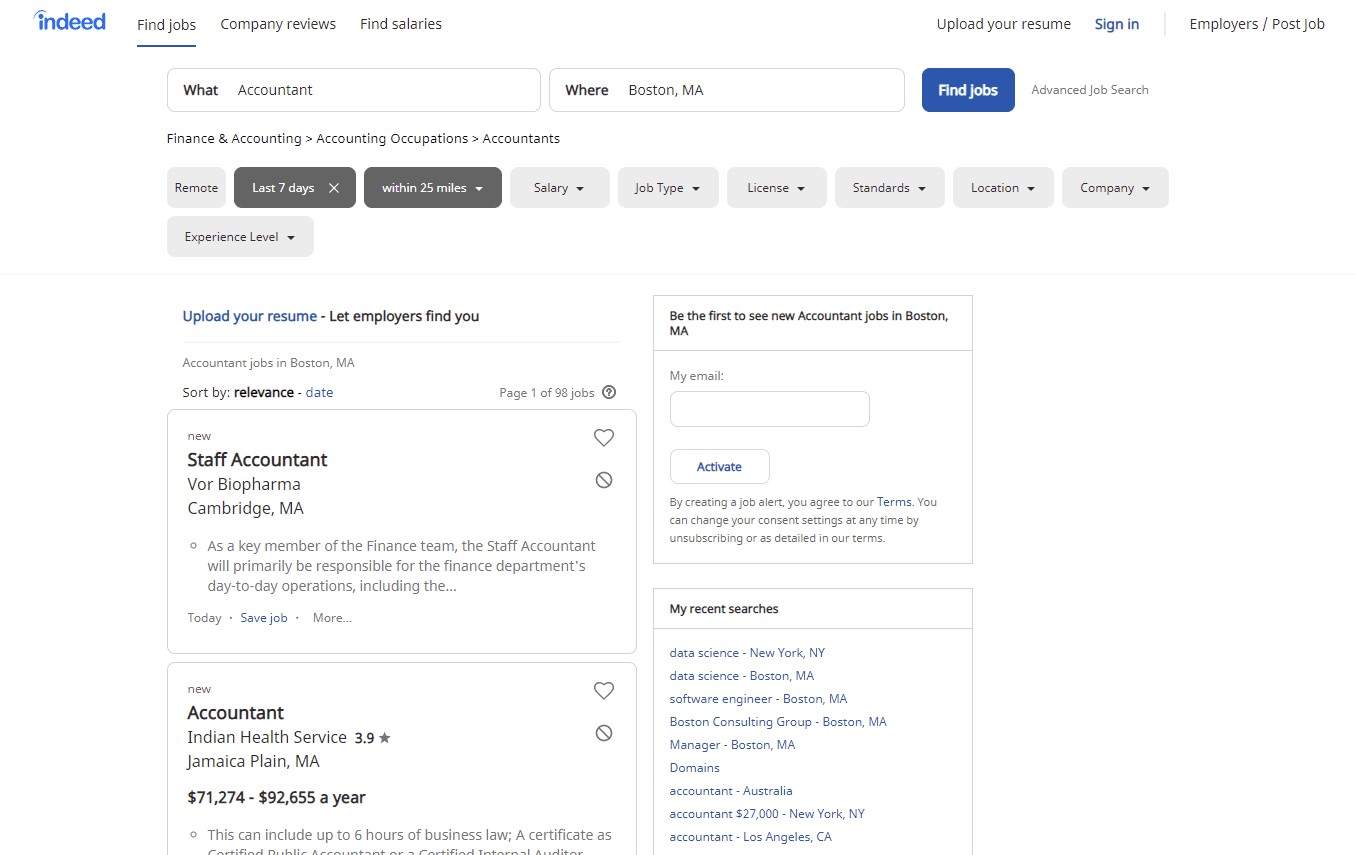Open recent search accountant $27,000 - New York
This screenshot has height=855, width=1356.
click(x=767, y=814)
